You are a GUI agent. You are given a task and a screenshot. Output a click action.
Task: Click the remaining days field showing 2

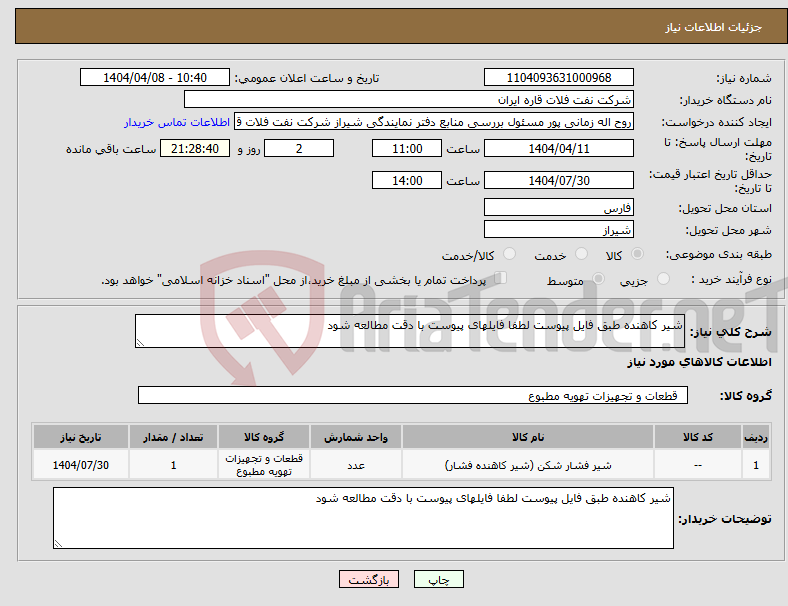coord(299,149)
